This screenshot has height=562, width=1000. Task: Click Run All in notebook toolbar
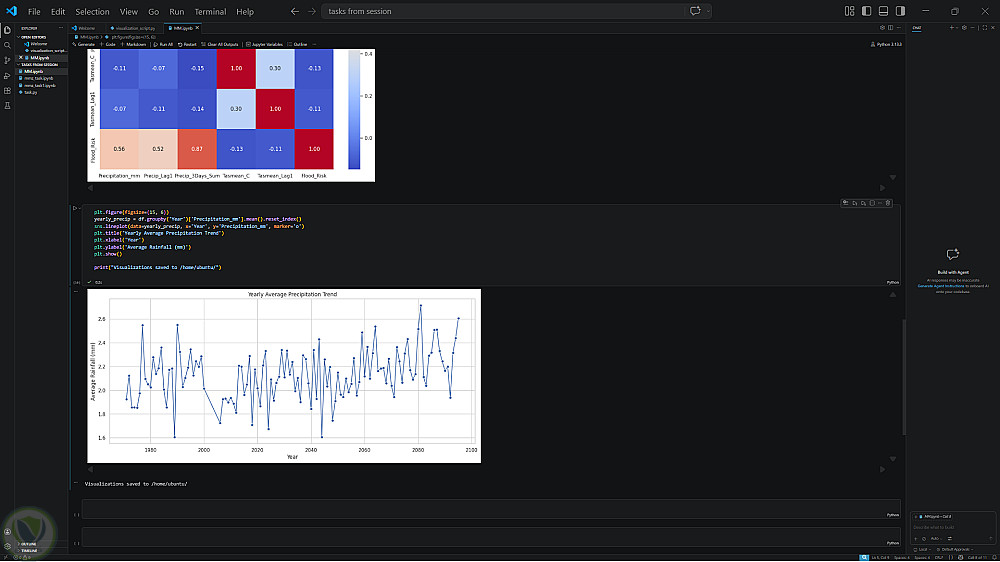[163, 45]
